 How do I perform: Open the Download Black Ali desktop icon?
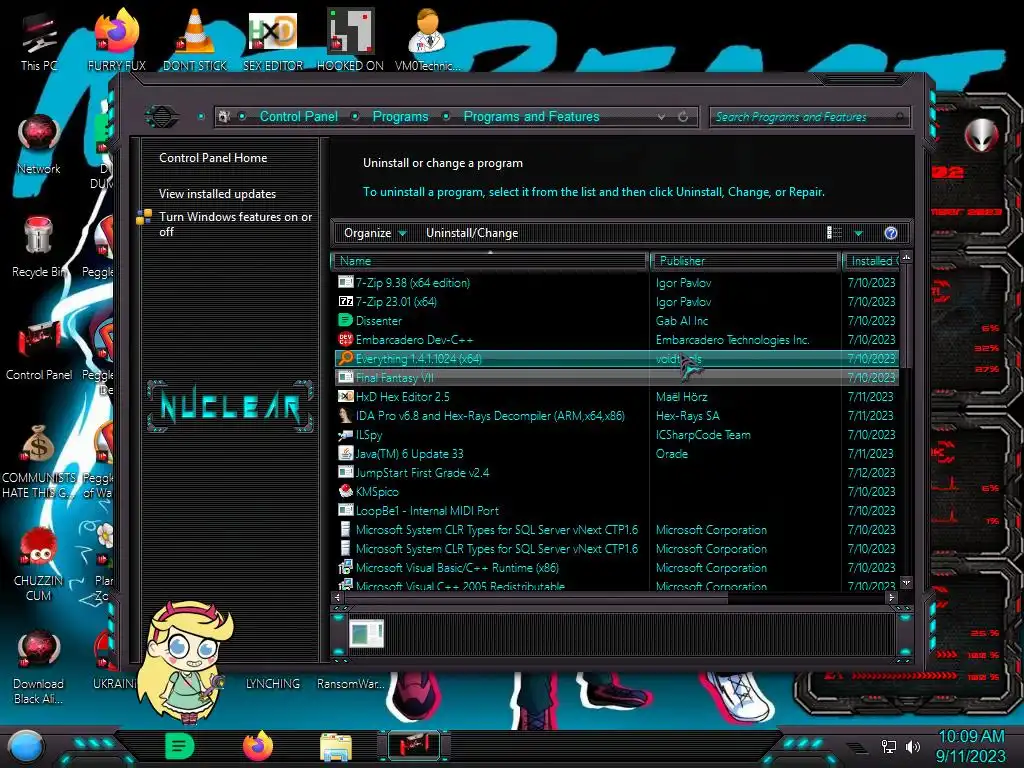[x=39, y=667]
